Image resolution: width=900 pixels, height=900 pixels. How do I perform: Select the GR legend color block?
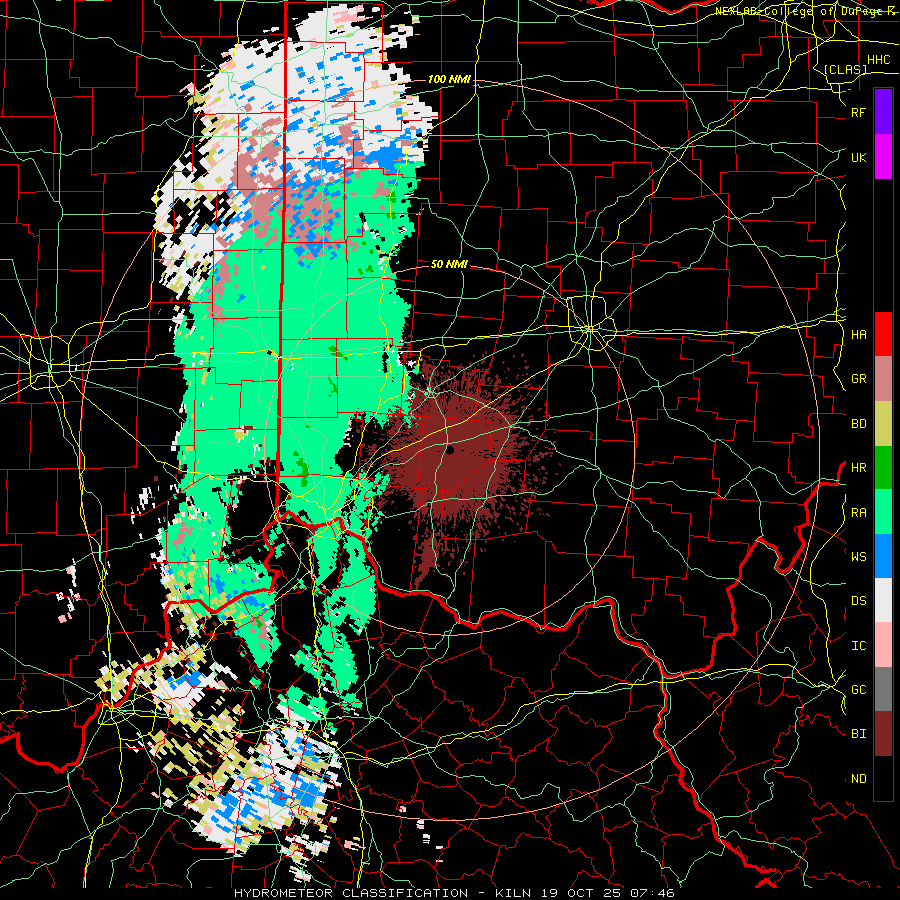click(883, 379)
